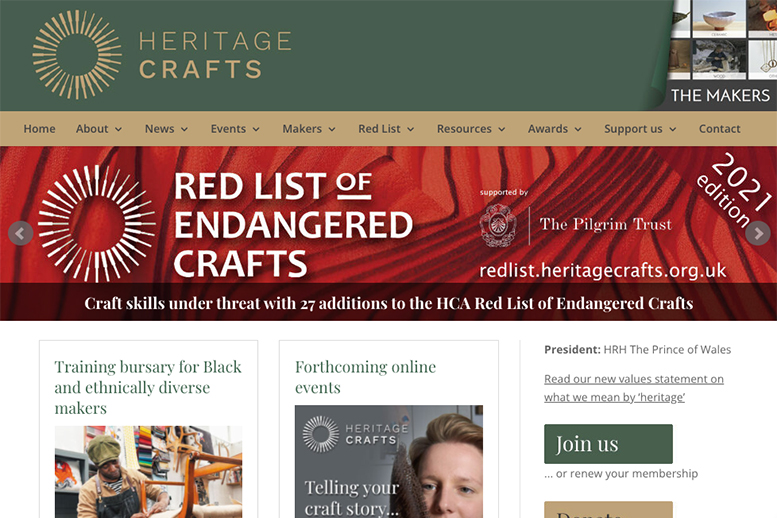Screen dimensions: 777x518
Task: Go to previous carousel slide arrow
Action: coord(20,233)
